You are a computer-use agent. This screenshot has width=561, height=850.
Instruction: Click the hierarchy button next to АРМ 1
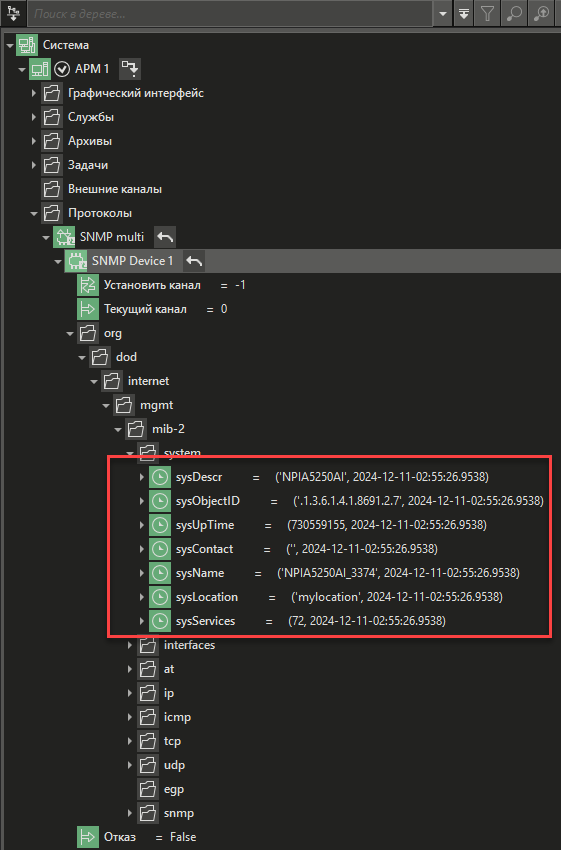130,69
